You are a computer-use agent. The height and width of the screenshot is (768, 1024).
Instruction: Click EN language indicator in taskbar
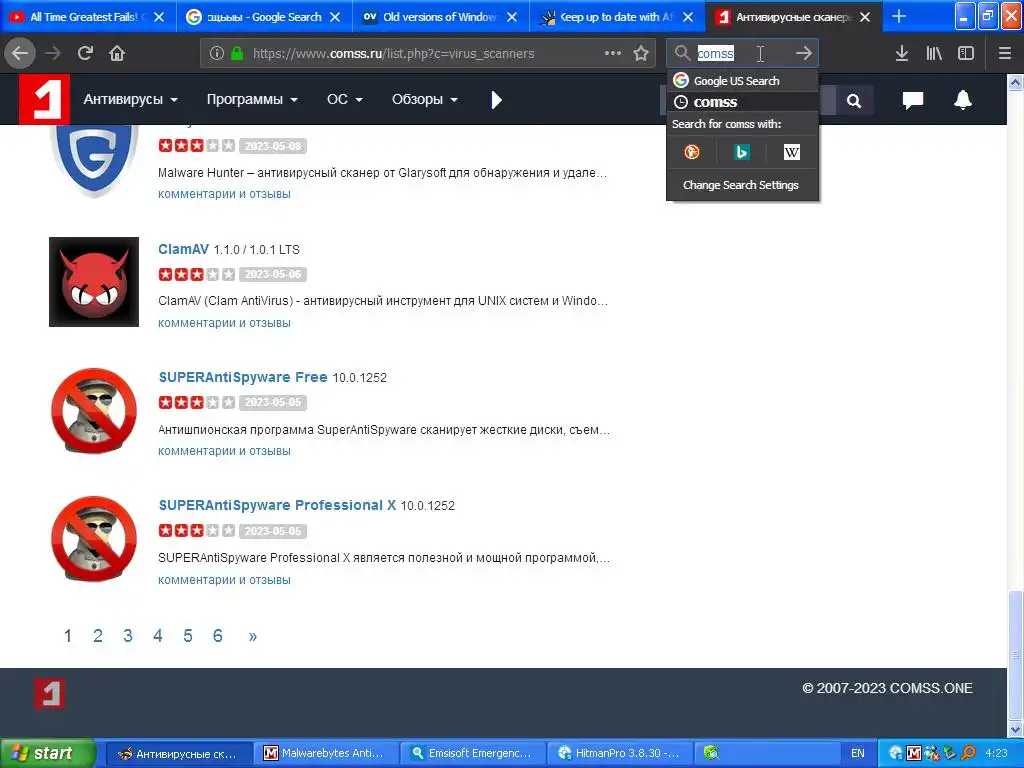pos(857,753)
